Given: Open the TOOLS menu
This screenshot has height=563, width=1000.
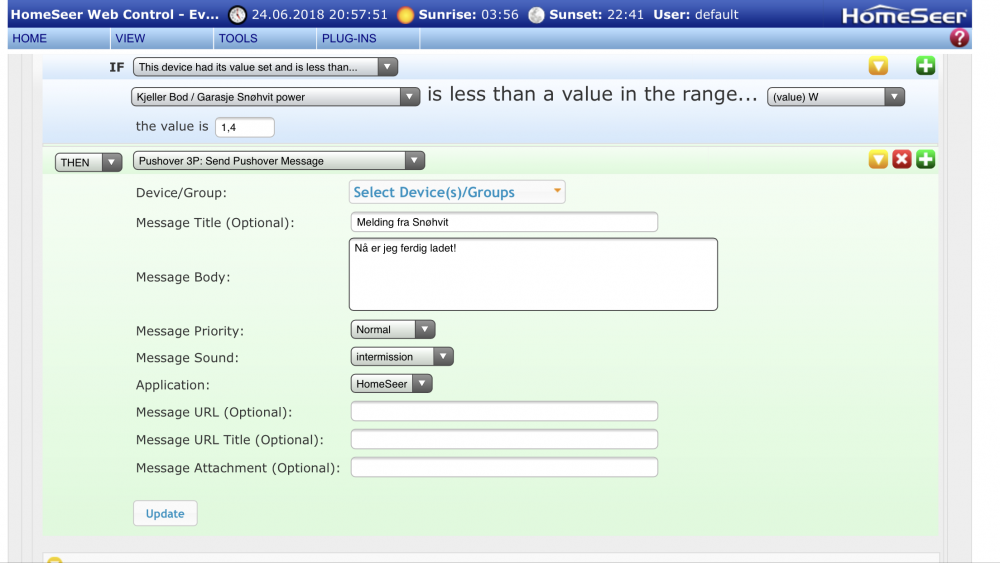Looking at the screenshot, I should pos(238,38).
